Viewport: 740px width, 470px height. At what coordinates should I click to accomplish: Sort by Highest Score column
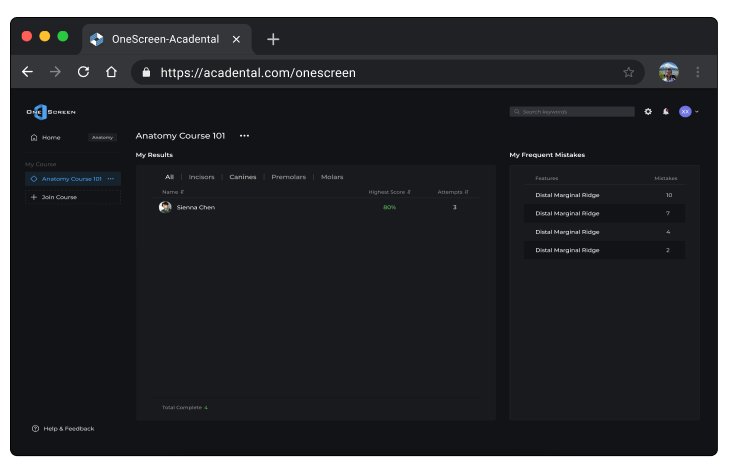coord(390,193)
